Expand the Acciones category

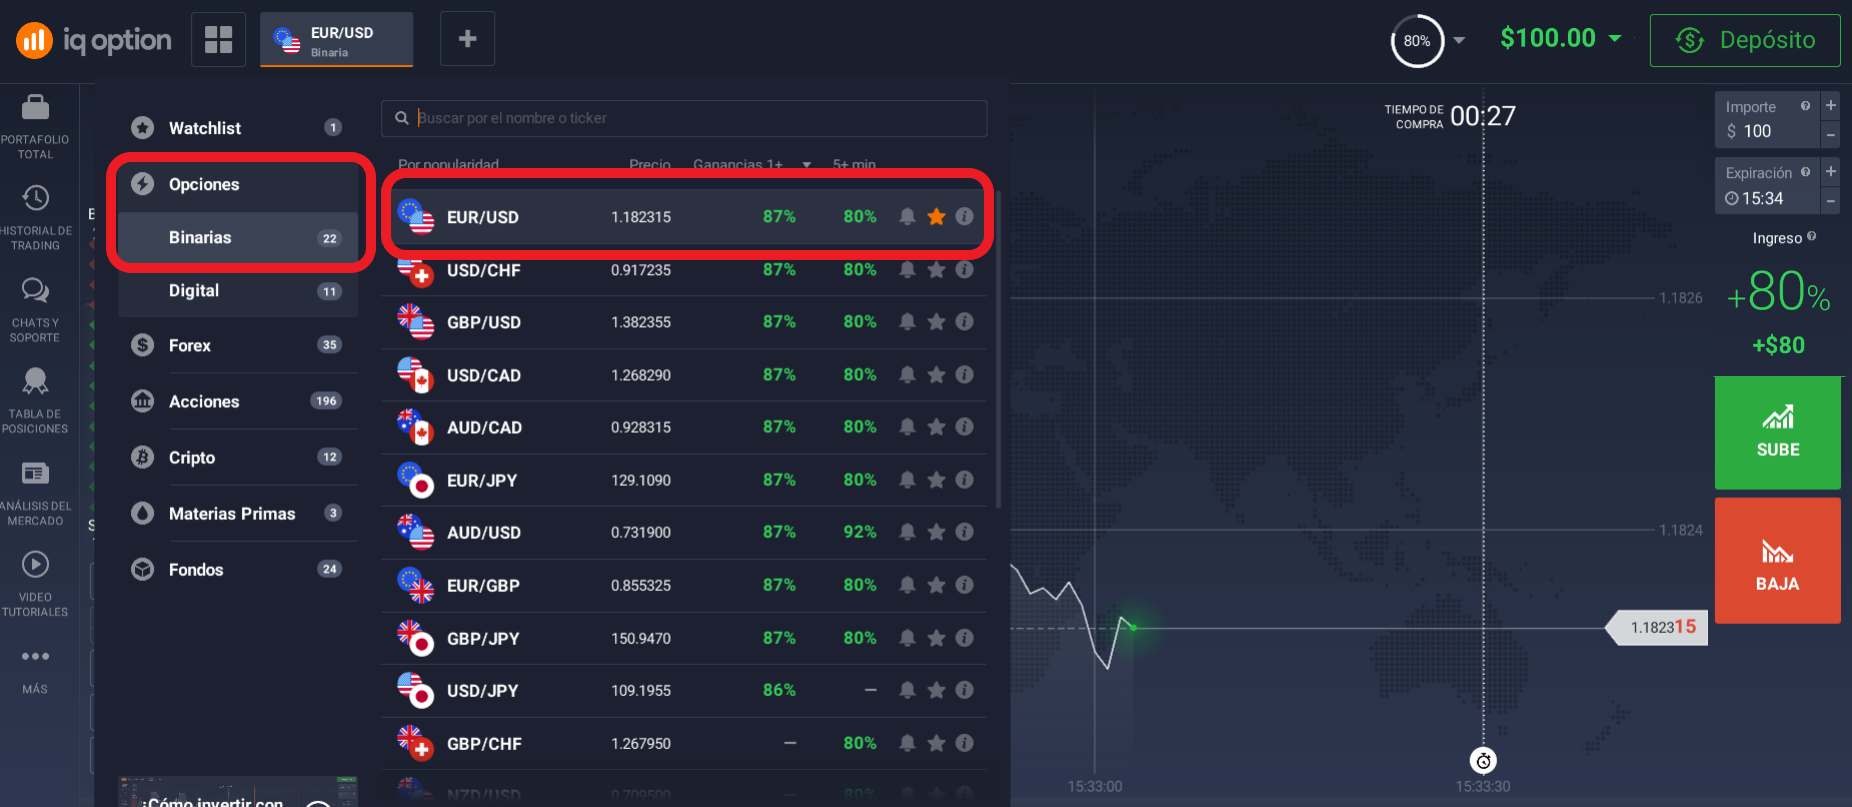click(238, 401)
